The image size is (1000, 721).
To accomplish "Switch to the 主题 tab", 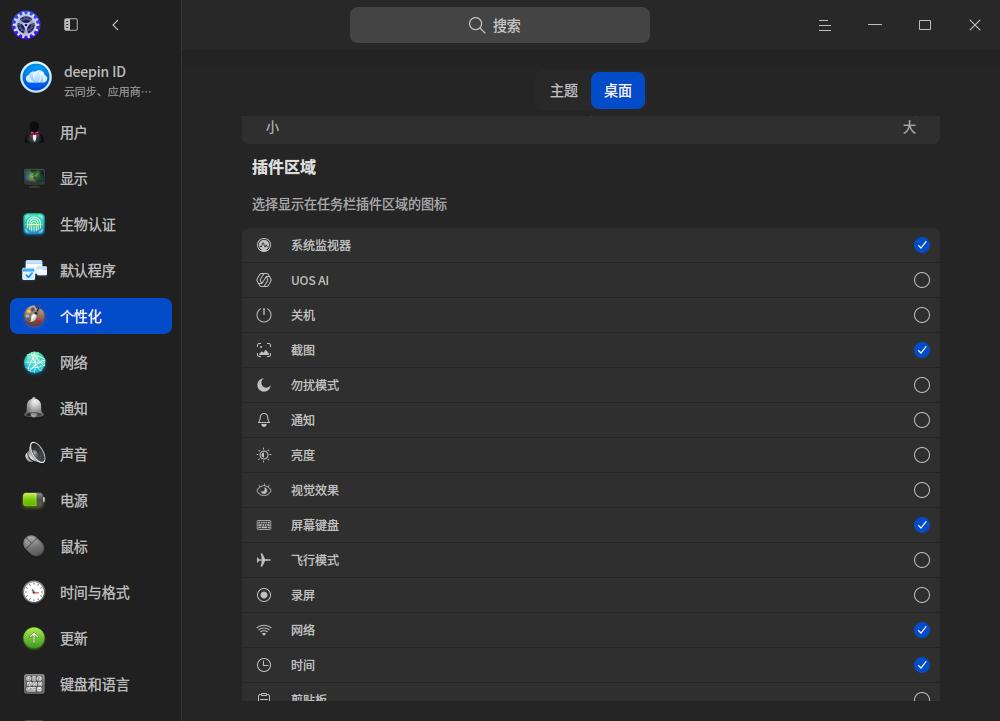I will (x=564, y=91).
